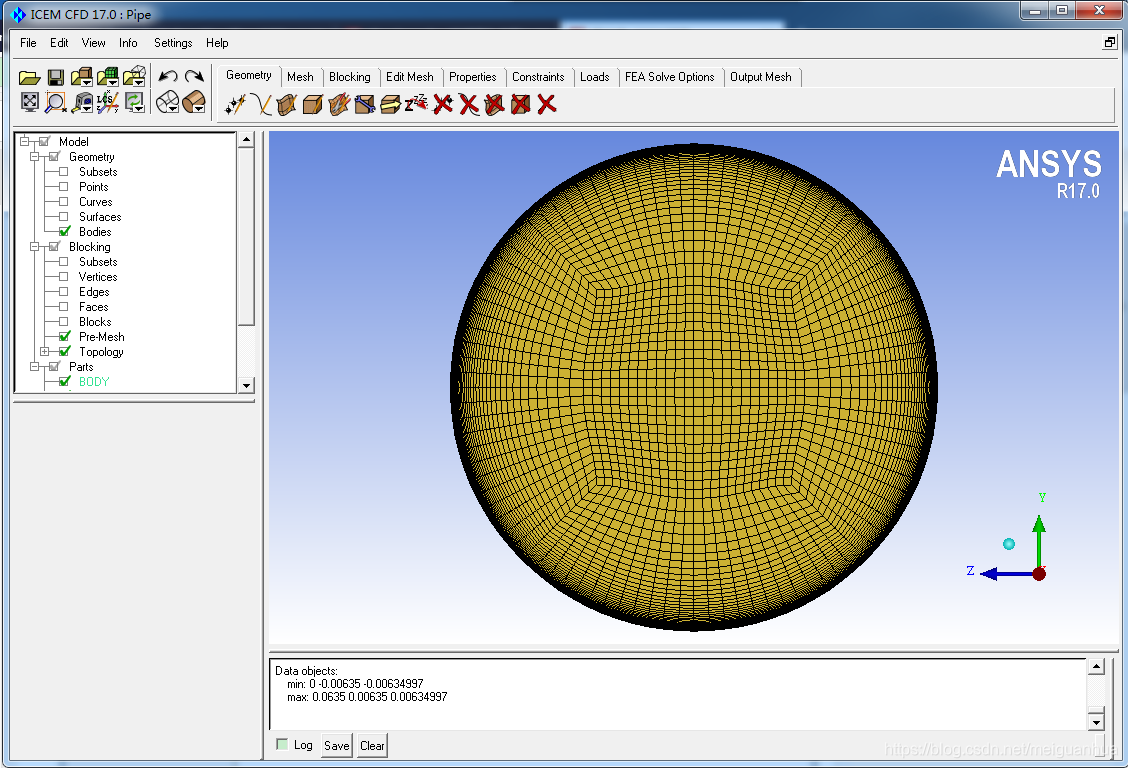Select the Create/Modify Faceted tool
The height and width of the screenshot is (768, 1128).
tap(339, 105)
